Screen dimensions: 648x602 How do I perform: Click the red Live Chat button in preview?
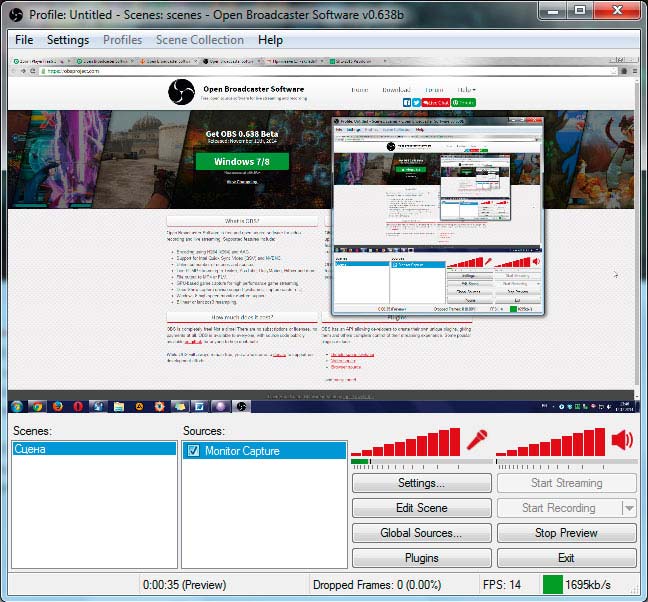(x=436, y=102)
